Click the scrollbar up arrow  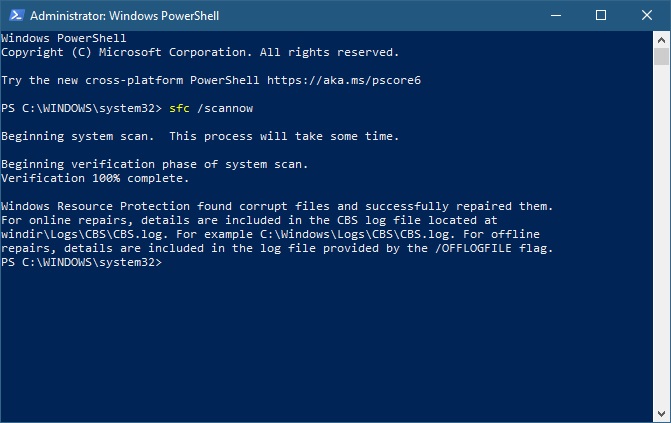coord(661,40)
